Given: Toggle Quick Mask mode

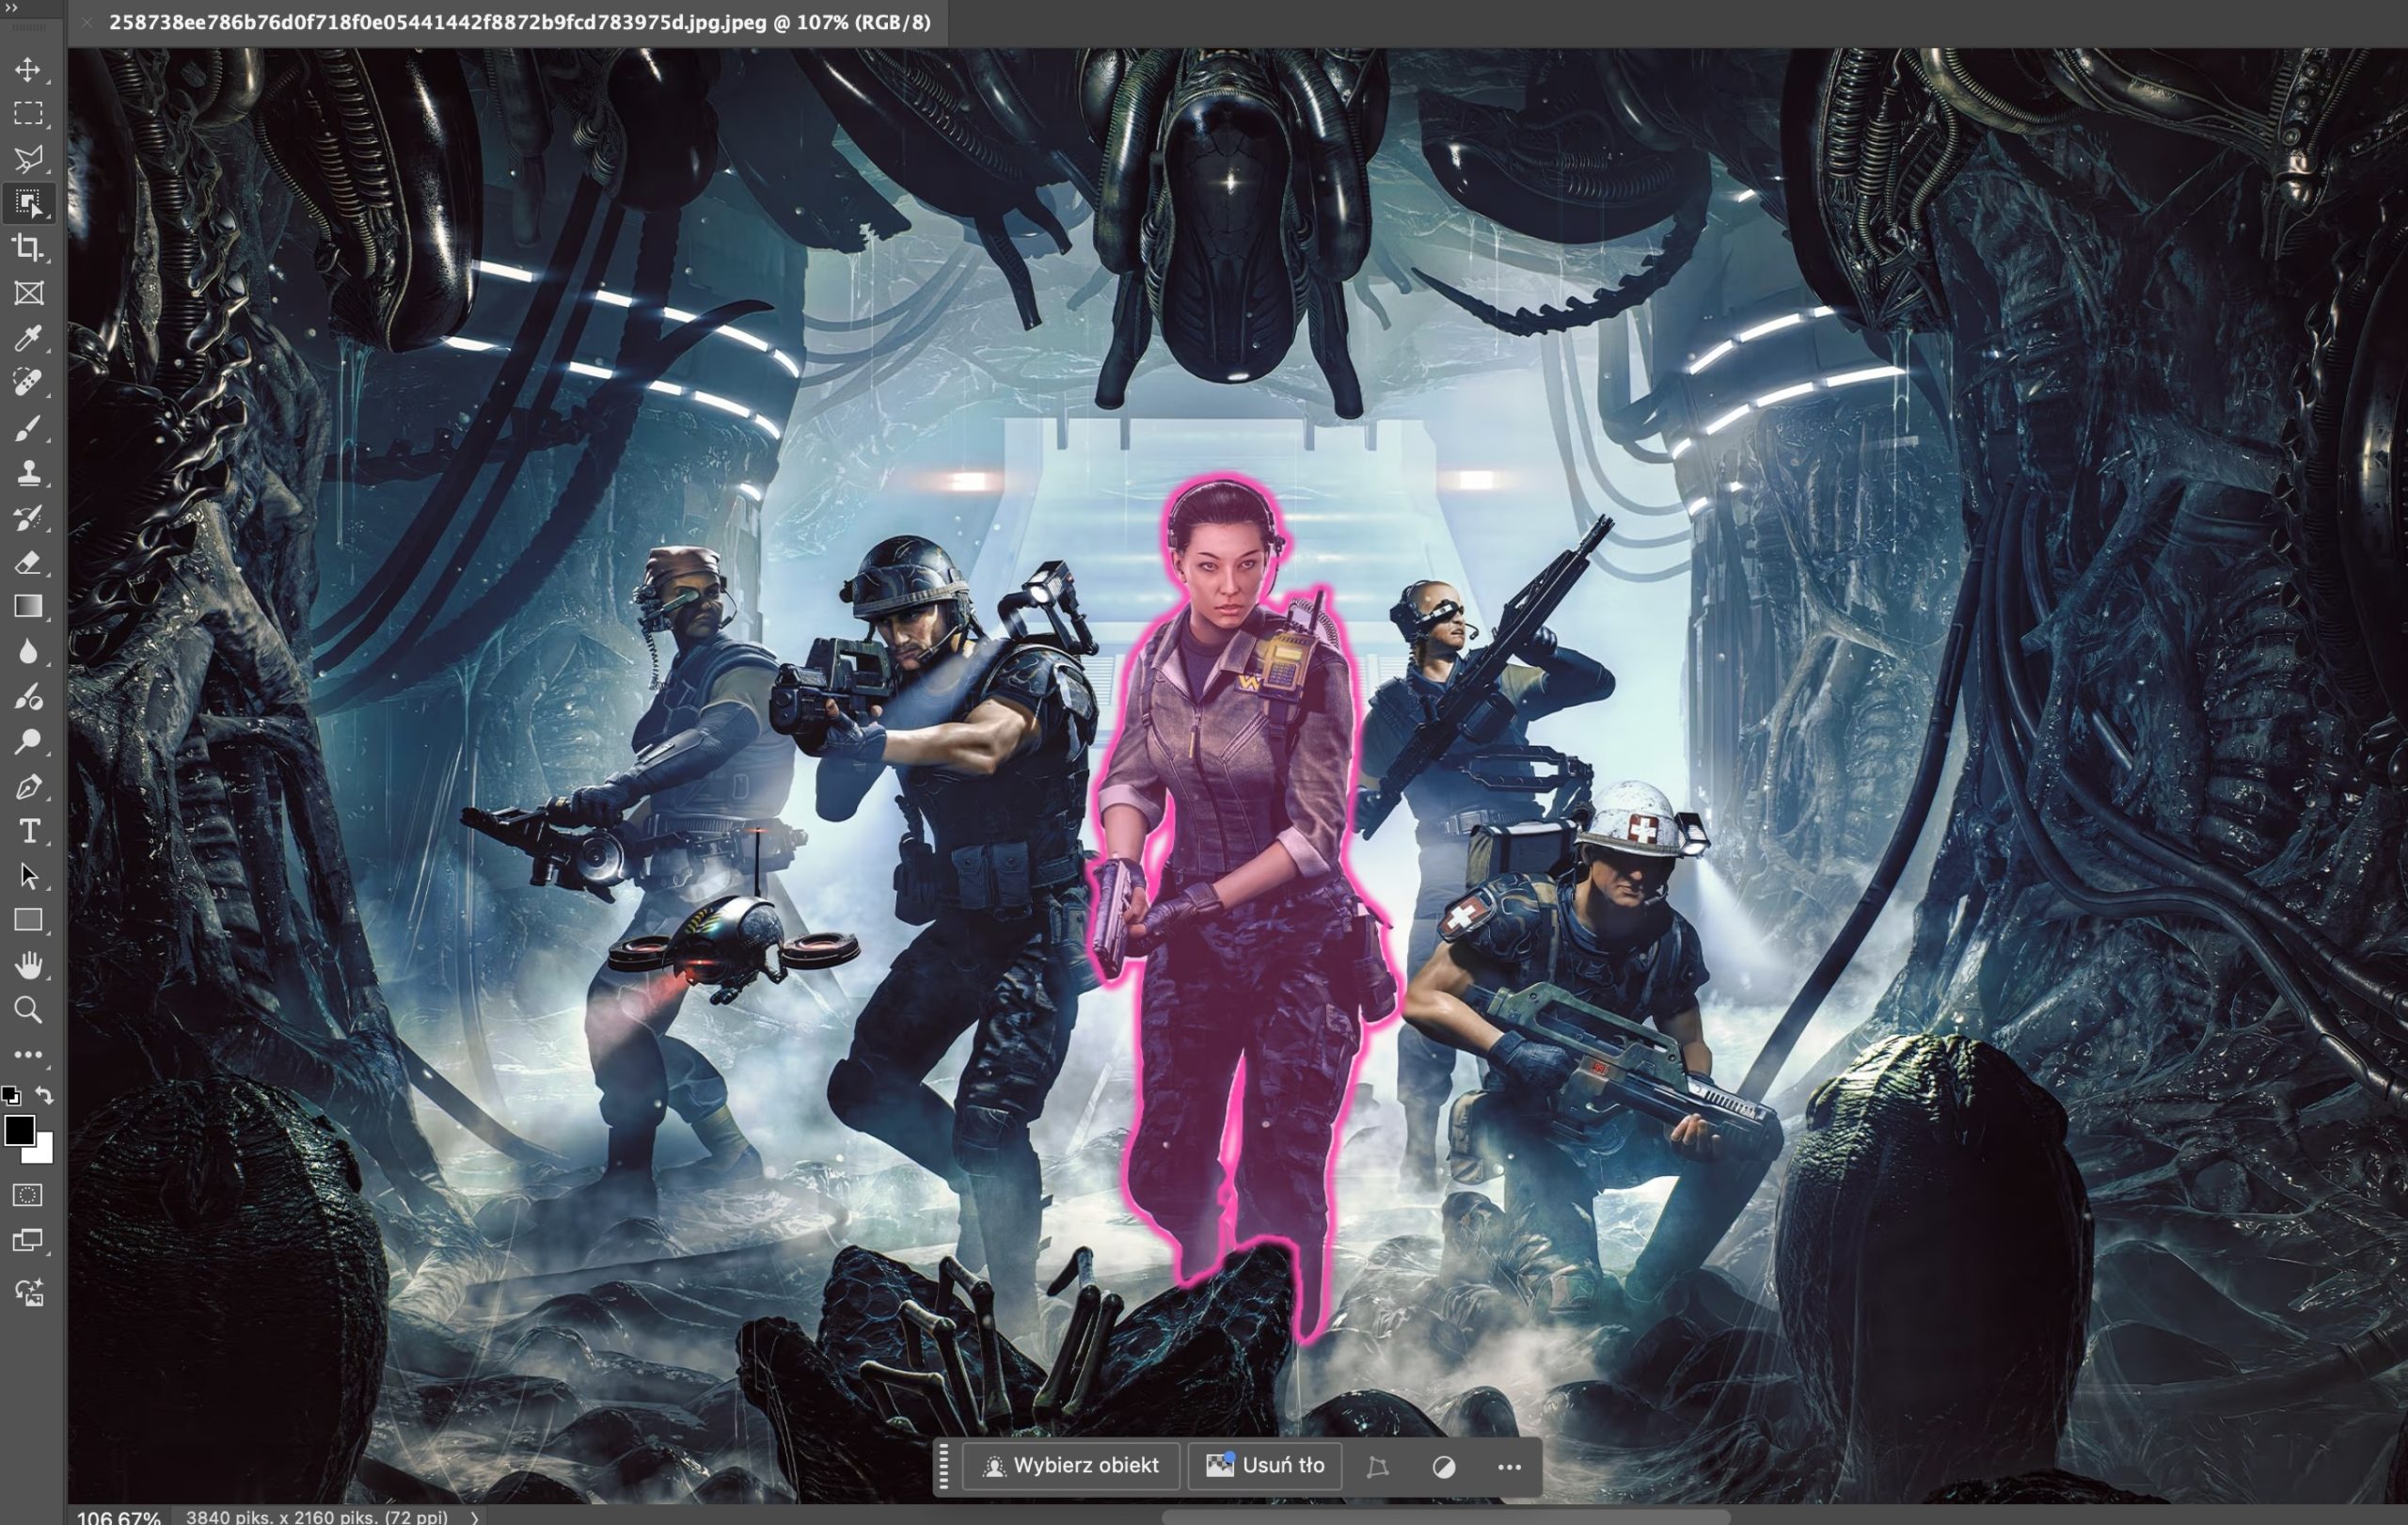Looking at the screenshot, I should click(28, 1195).
